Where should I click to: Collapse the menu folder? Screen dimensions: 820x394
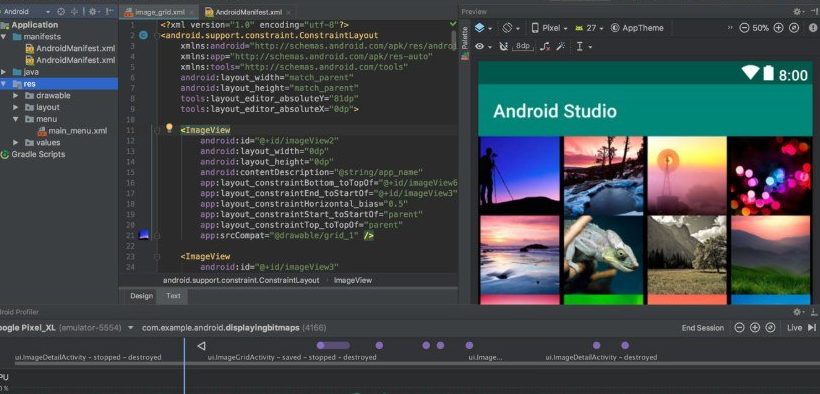[x=16, y=119]
